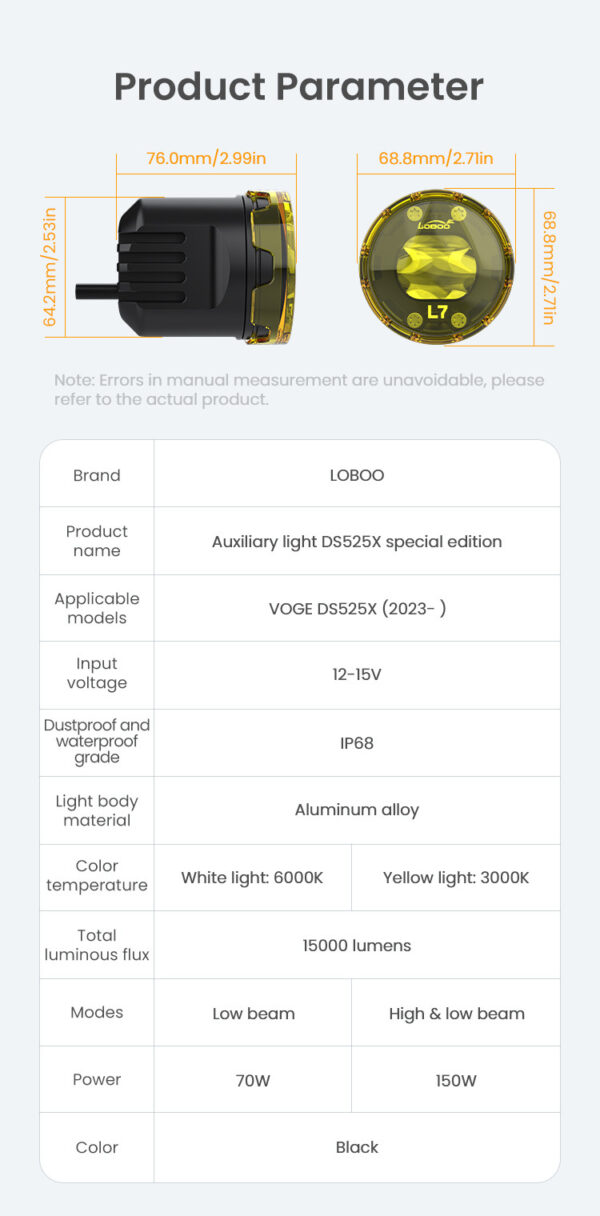Select the LOBOO brand value cell
This screenshot has height=1216, width=600.
(357, 475)
